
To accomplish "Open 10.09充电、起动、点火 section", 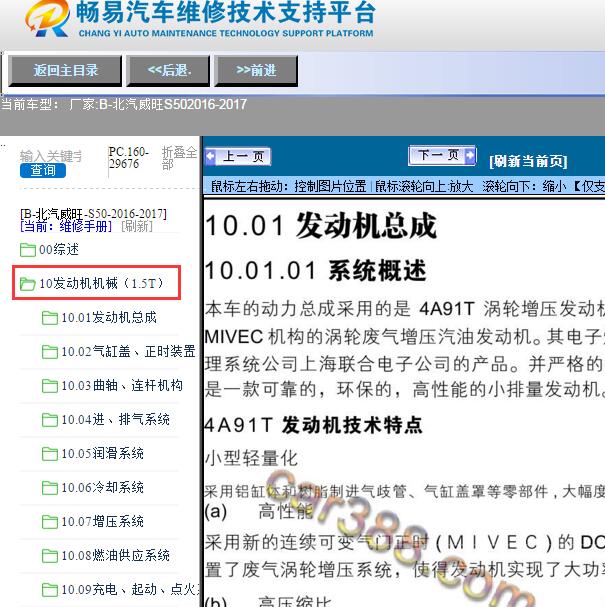I will click(x=130, y=590).
